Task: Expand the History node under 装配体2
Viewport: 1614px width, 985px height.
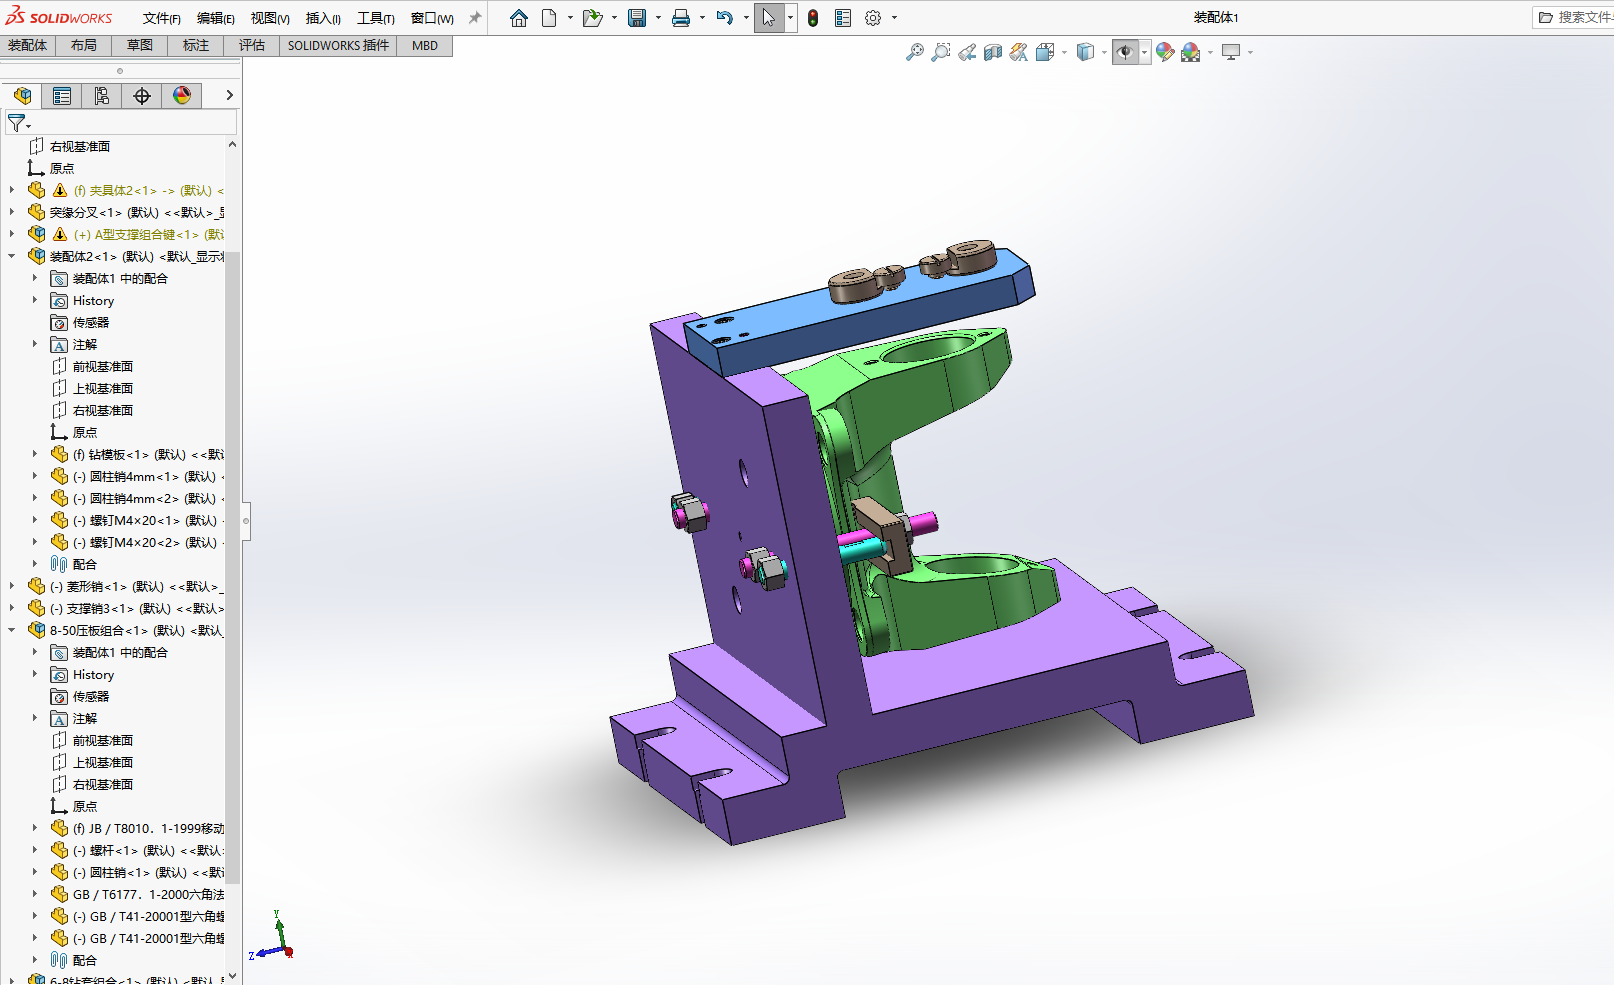Action: 35,300
